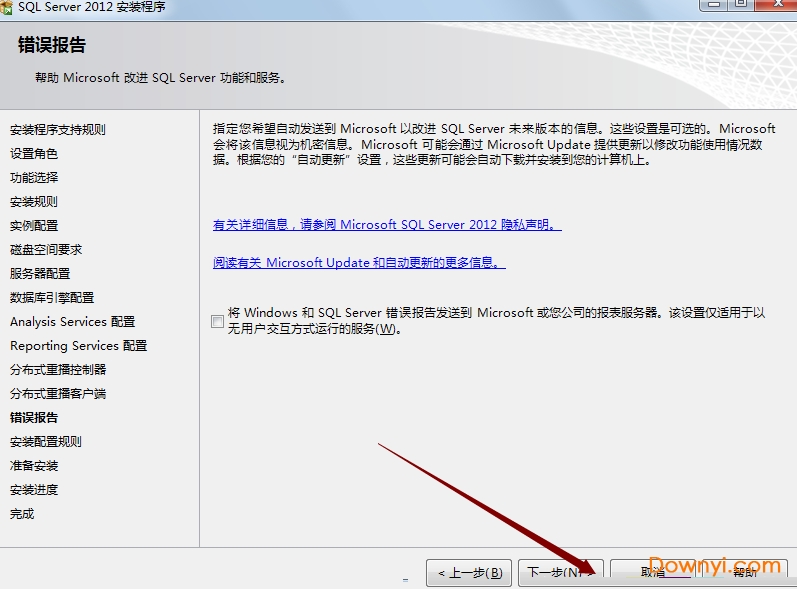Go to 设置角色 step in sidebar
Image resolution: width=797 pixels, height=589 pixels.
pyautogui.click(x=34, y=154)
